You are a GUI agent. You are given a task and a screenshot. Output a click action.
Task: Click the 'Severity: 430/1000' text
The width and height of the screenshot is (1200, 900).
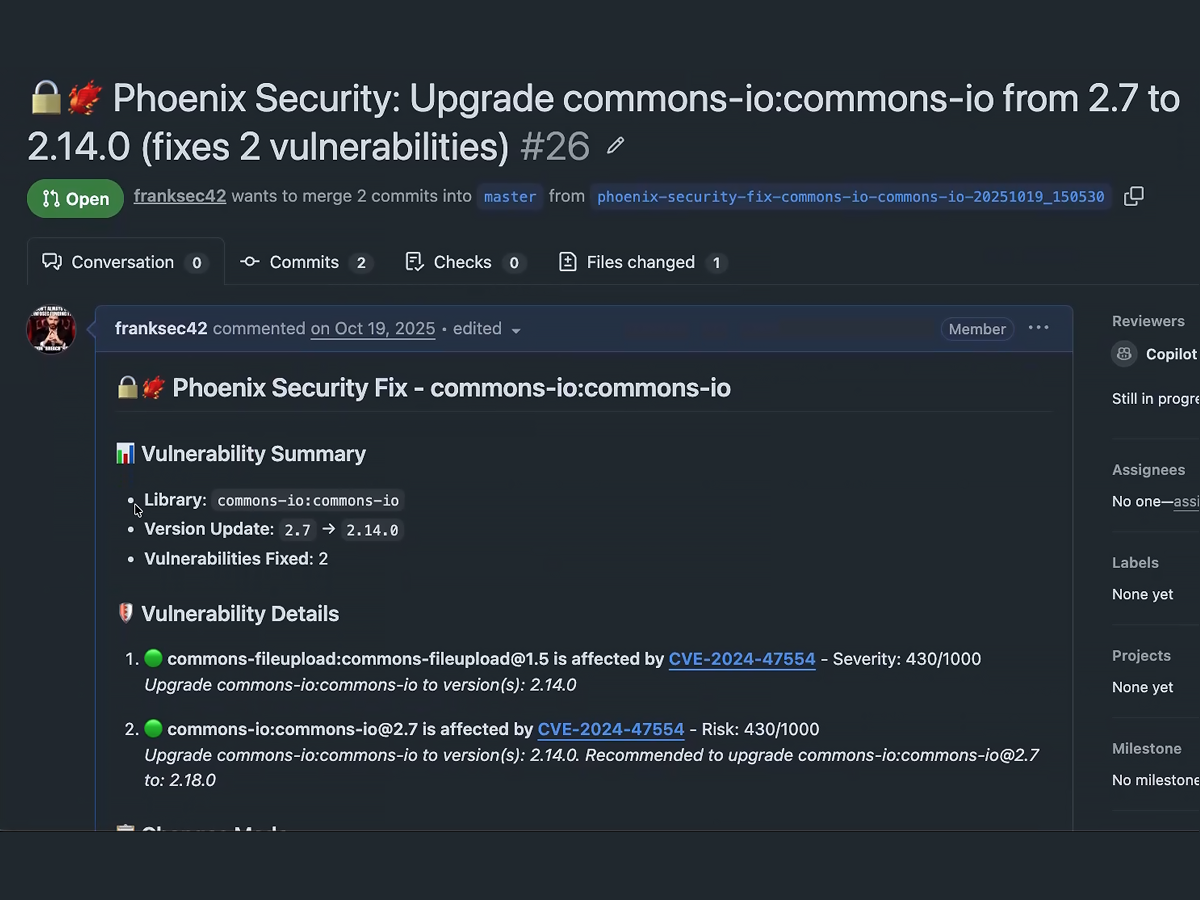[907, 659]
